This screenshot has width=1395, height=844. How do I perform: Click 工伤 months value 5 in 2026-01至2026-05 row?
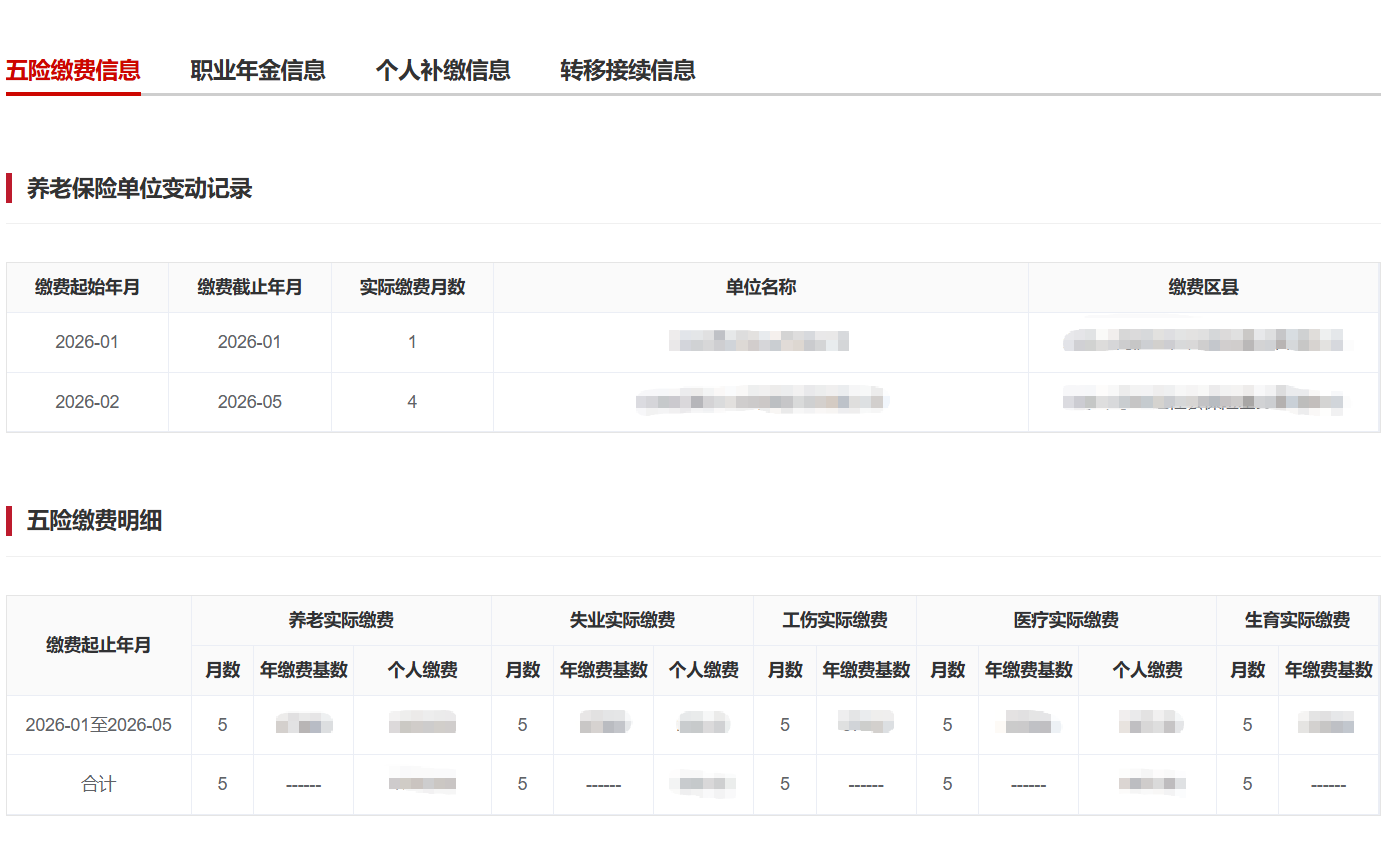click(x=785, y=725)
